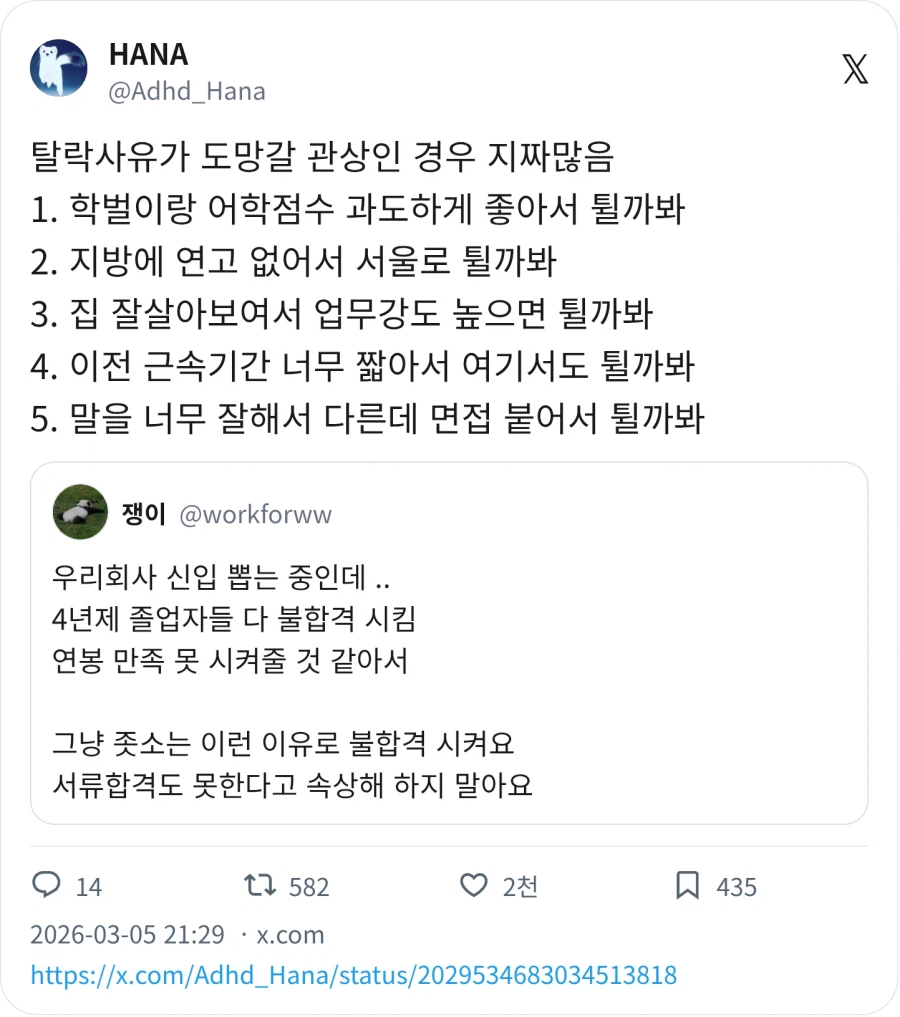900x1017 pixels.
Task: Click the repost icon showing 582
Action: pos(260,885)
